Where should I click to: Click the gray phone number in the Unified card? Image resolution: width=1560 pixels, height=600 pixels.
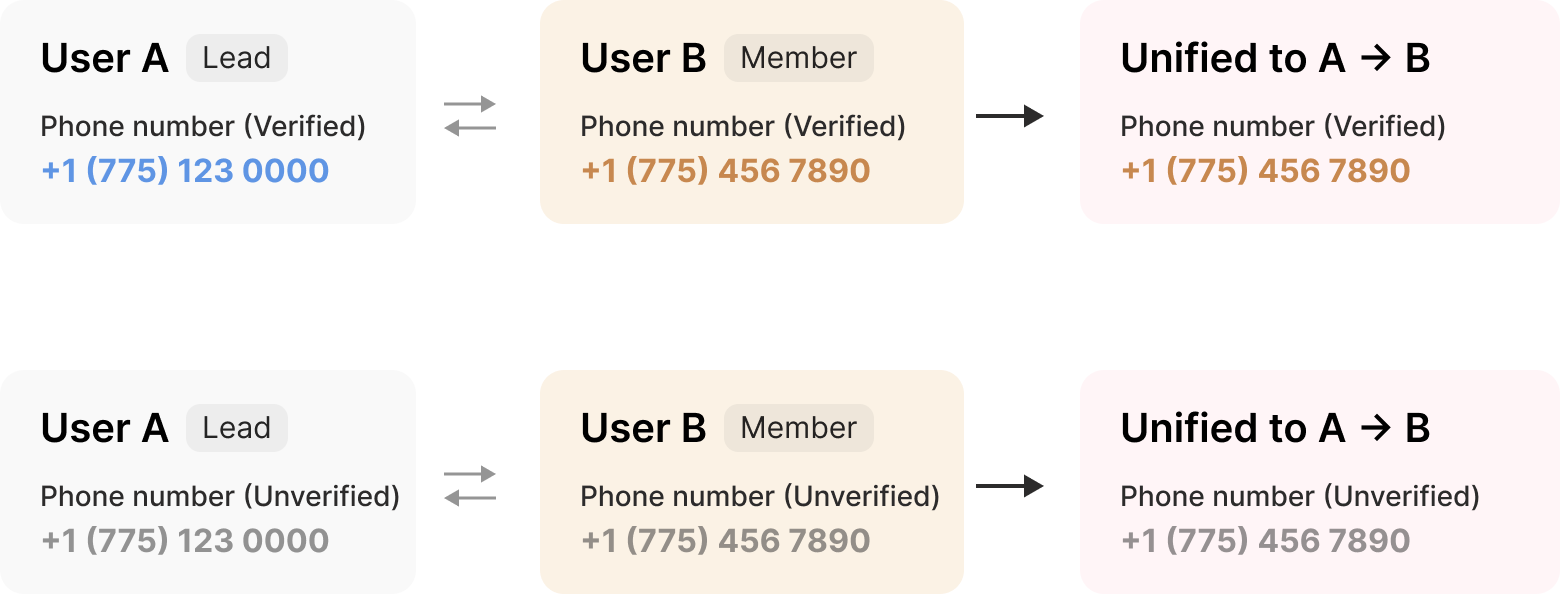click(1265, 541)
